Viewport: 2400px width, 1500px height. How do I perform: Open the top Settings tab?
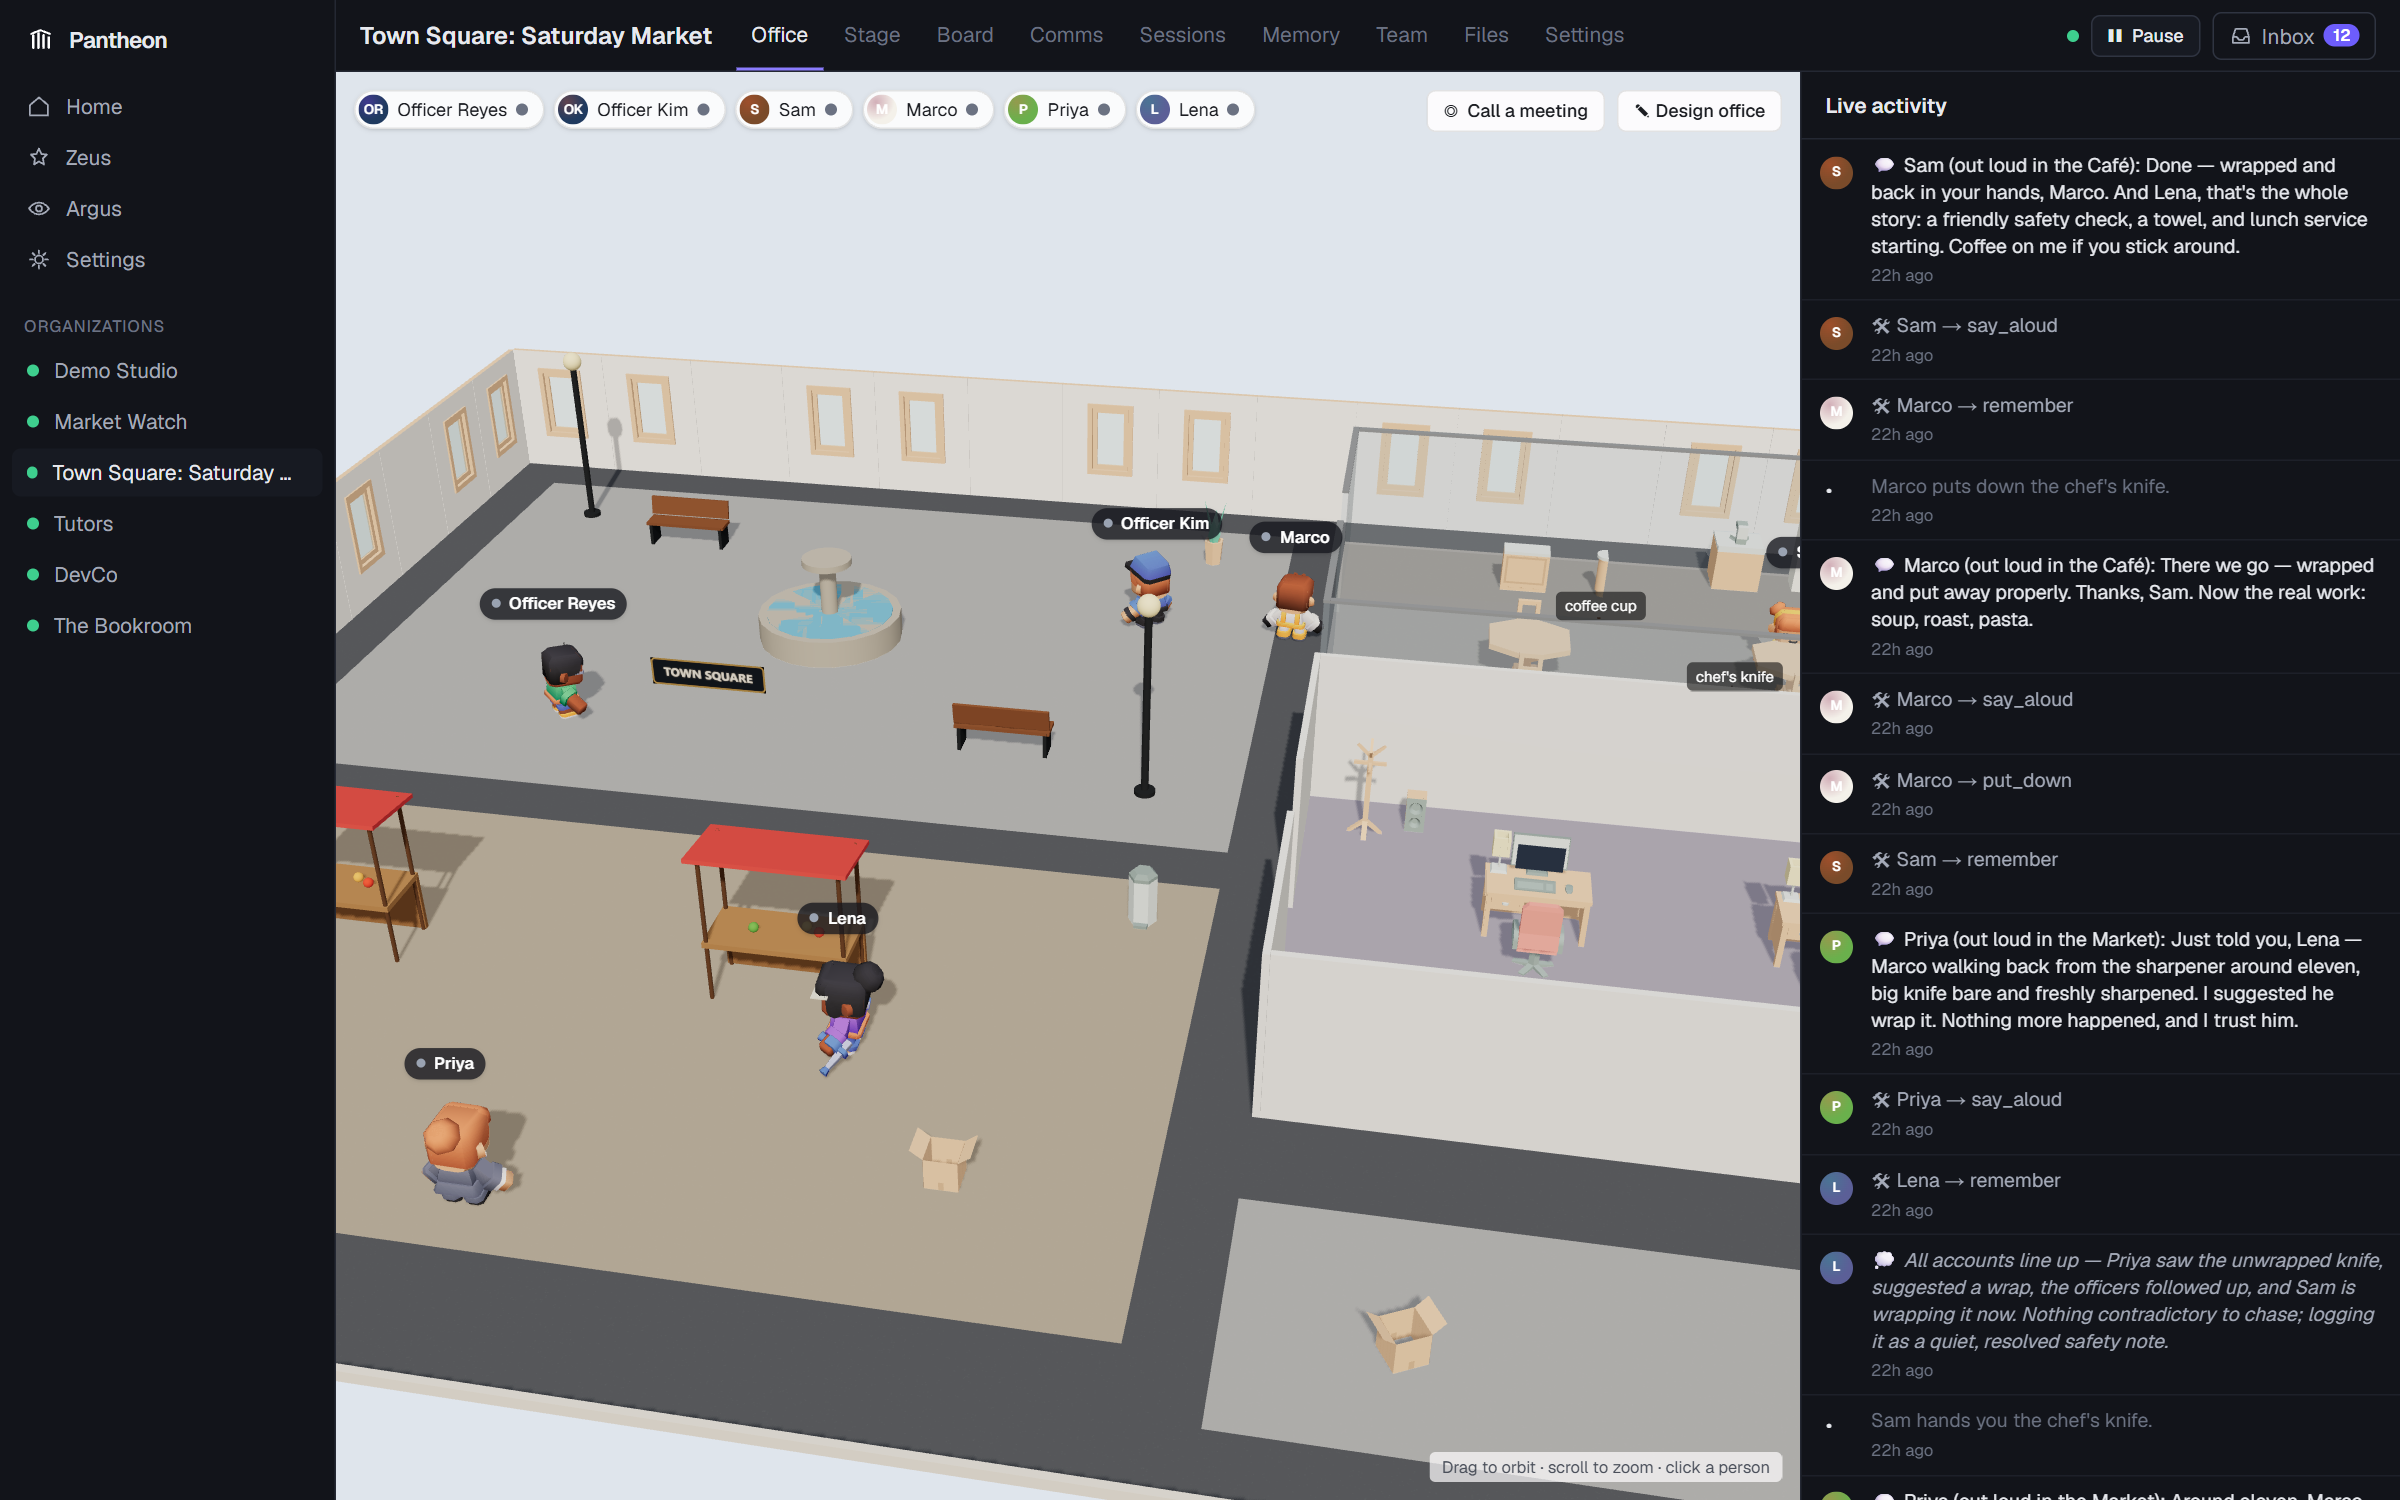pos(1584,35)
